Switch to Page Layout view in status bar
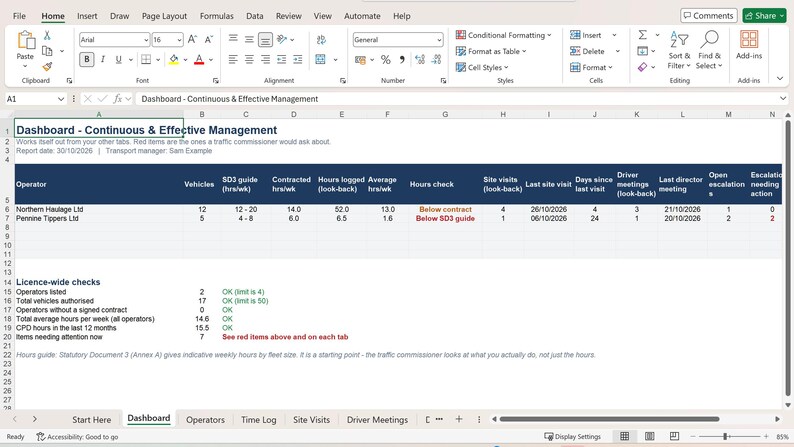 (x=650, y=436)
